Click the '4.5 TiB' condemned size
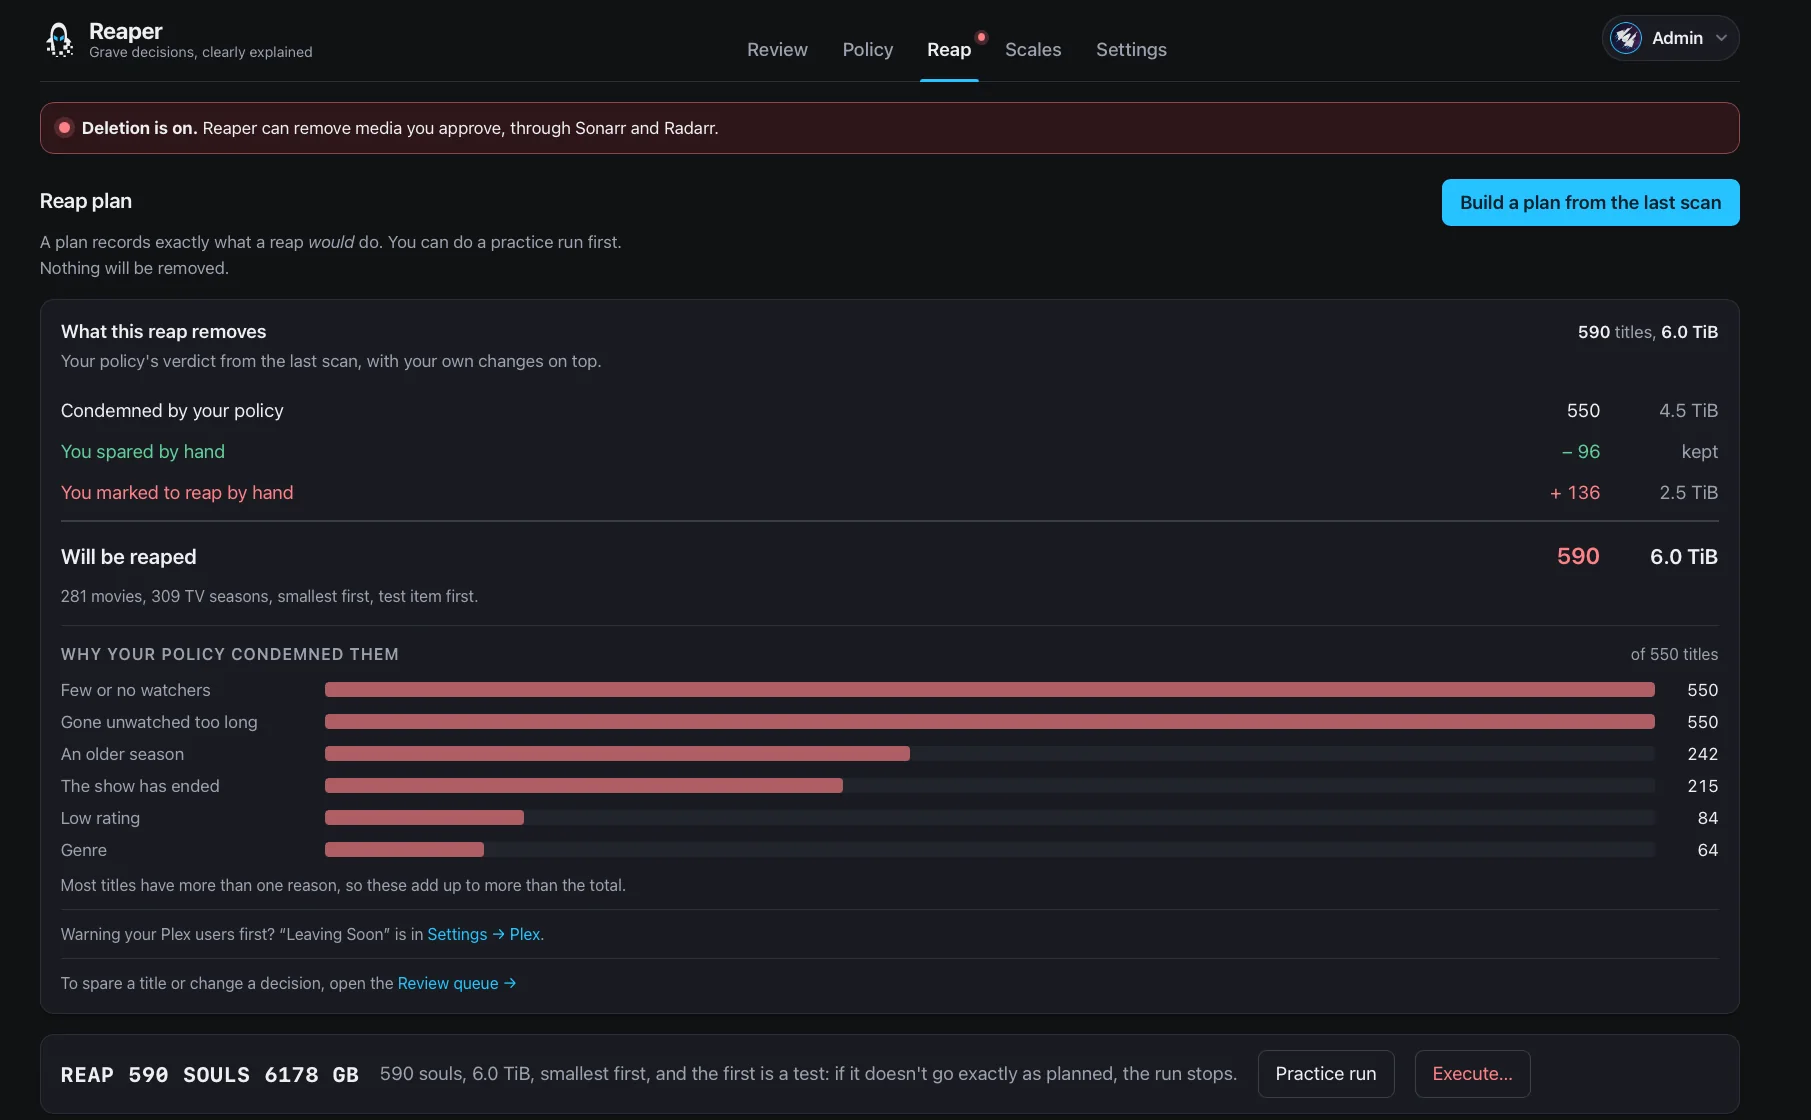1811x1120 pixels. 1688,411
